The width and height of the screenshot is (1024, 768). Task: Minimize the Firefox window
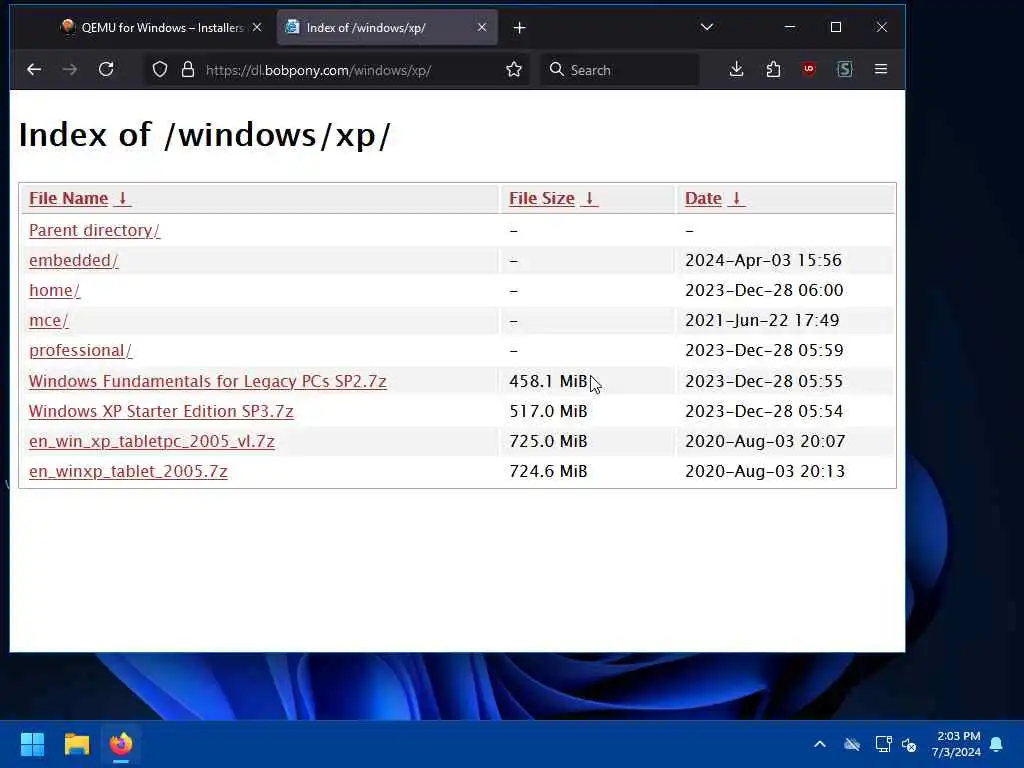pos(790,27)
